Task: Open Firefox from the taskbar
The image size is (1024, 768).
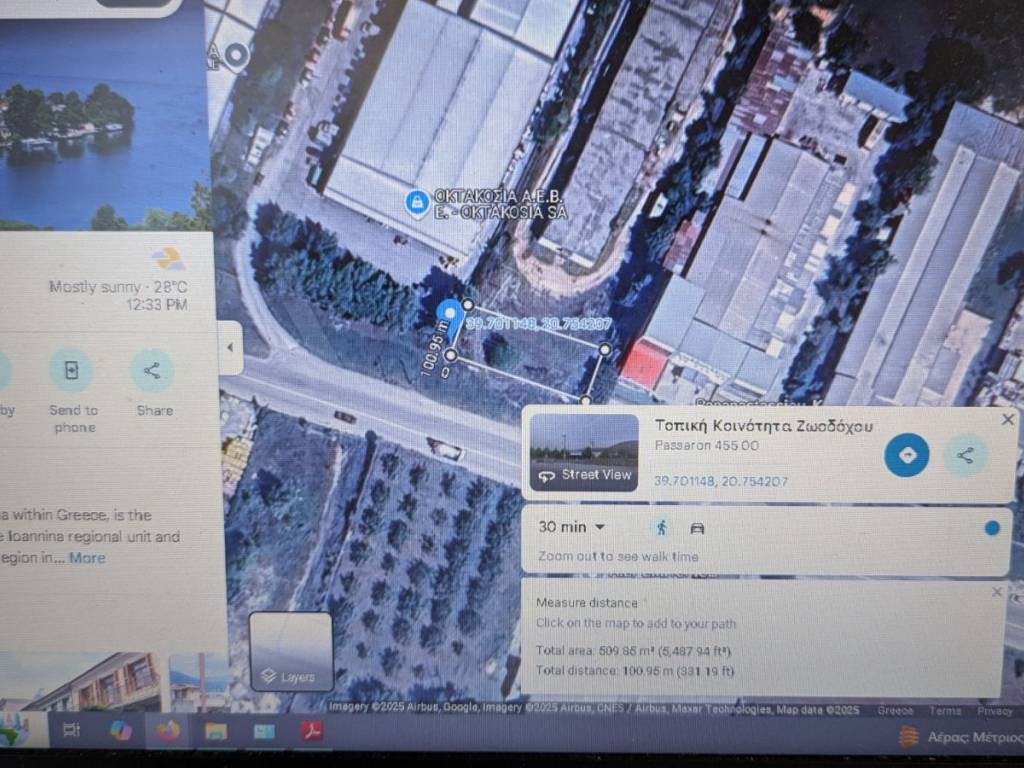Action: [168, 731]
